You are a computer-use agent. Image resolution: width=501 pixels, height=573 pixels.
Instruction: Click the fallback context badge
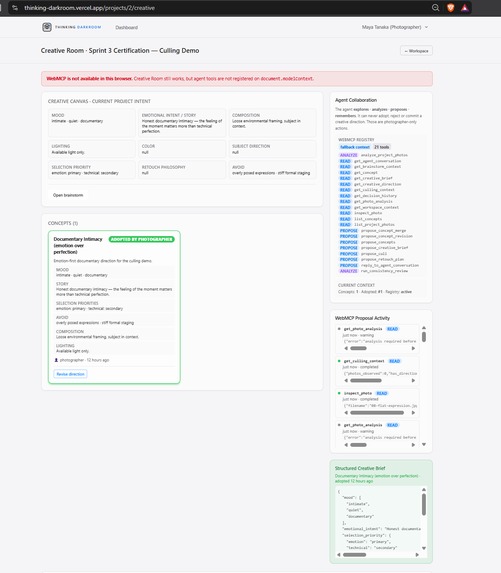(354, 147)
